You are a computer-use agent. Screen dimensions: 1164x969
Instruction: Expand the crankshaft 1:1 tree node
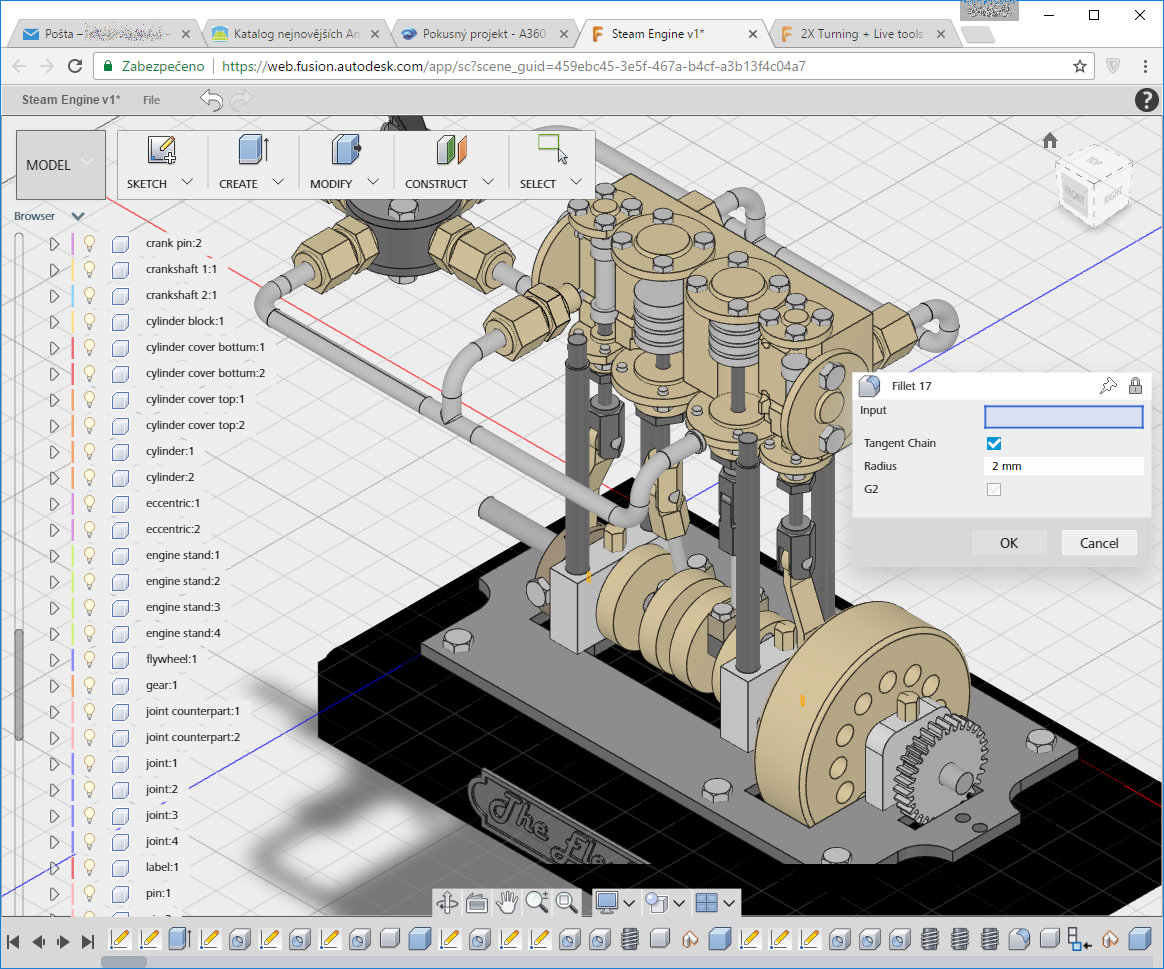pos(54,270)
